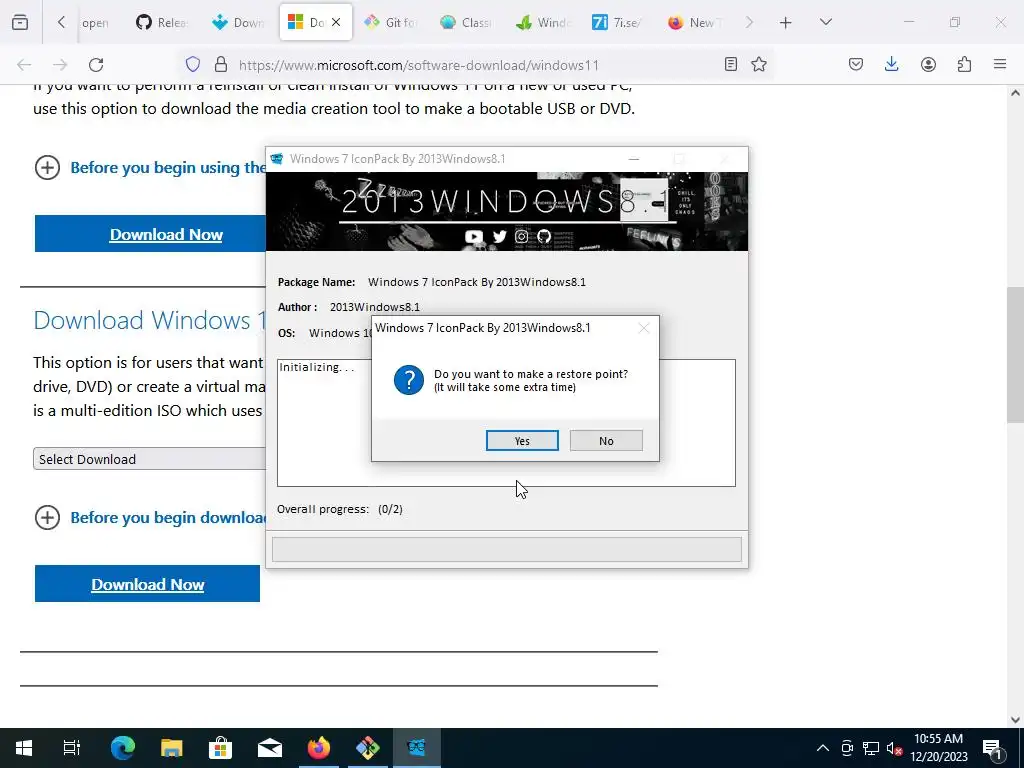Image resolution: width=1024 pixels, height=768 pixels.
Task: Switch to the New Tab Firefox tab
Action: pos(694,23)
